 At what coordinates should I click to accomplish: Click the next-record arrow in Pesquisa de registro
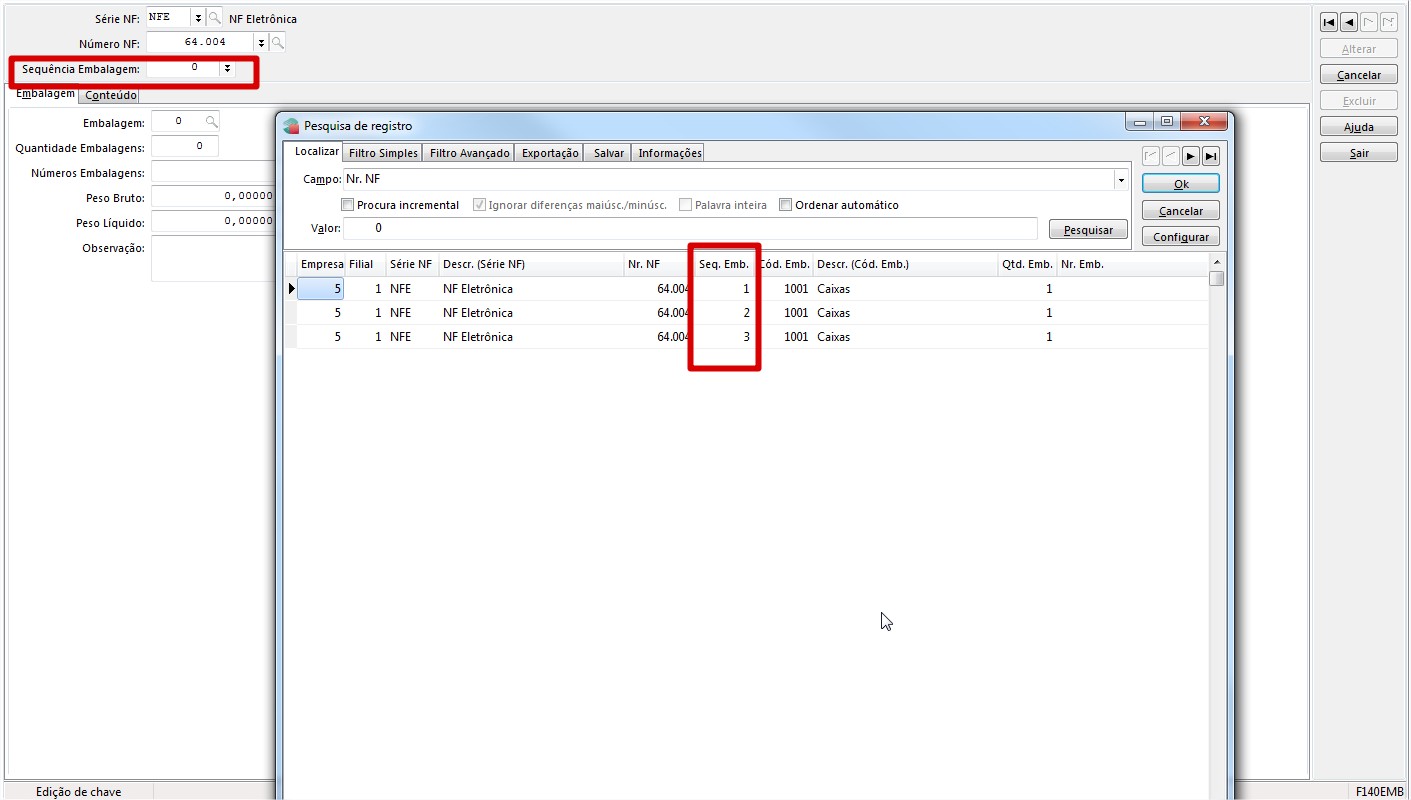coord(1190,156)
